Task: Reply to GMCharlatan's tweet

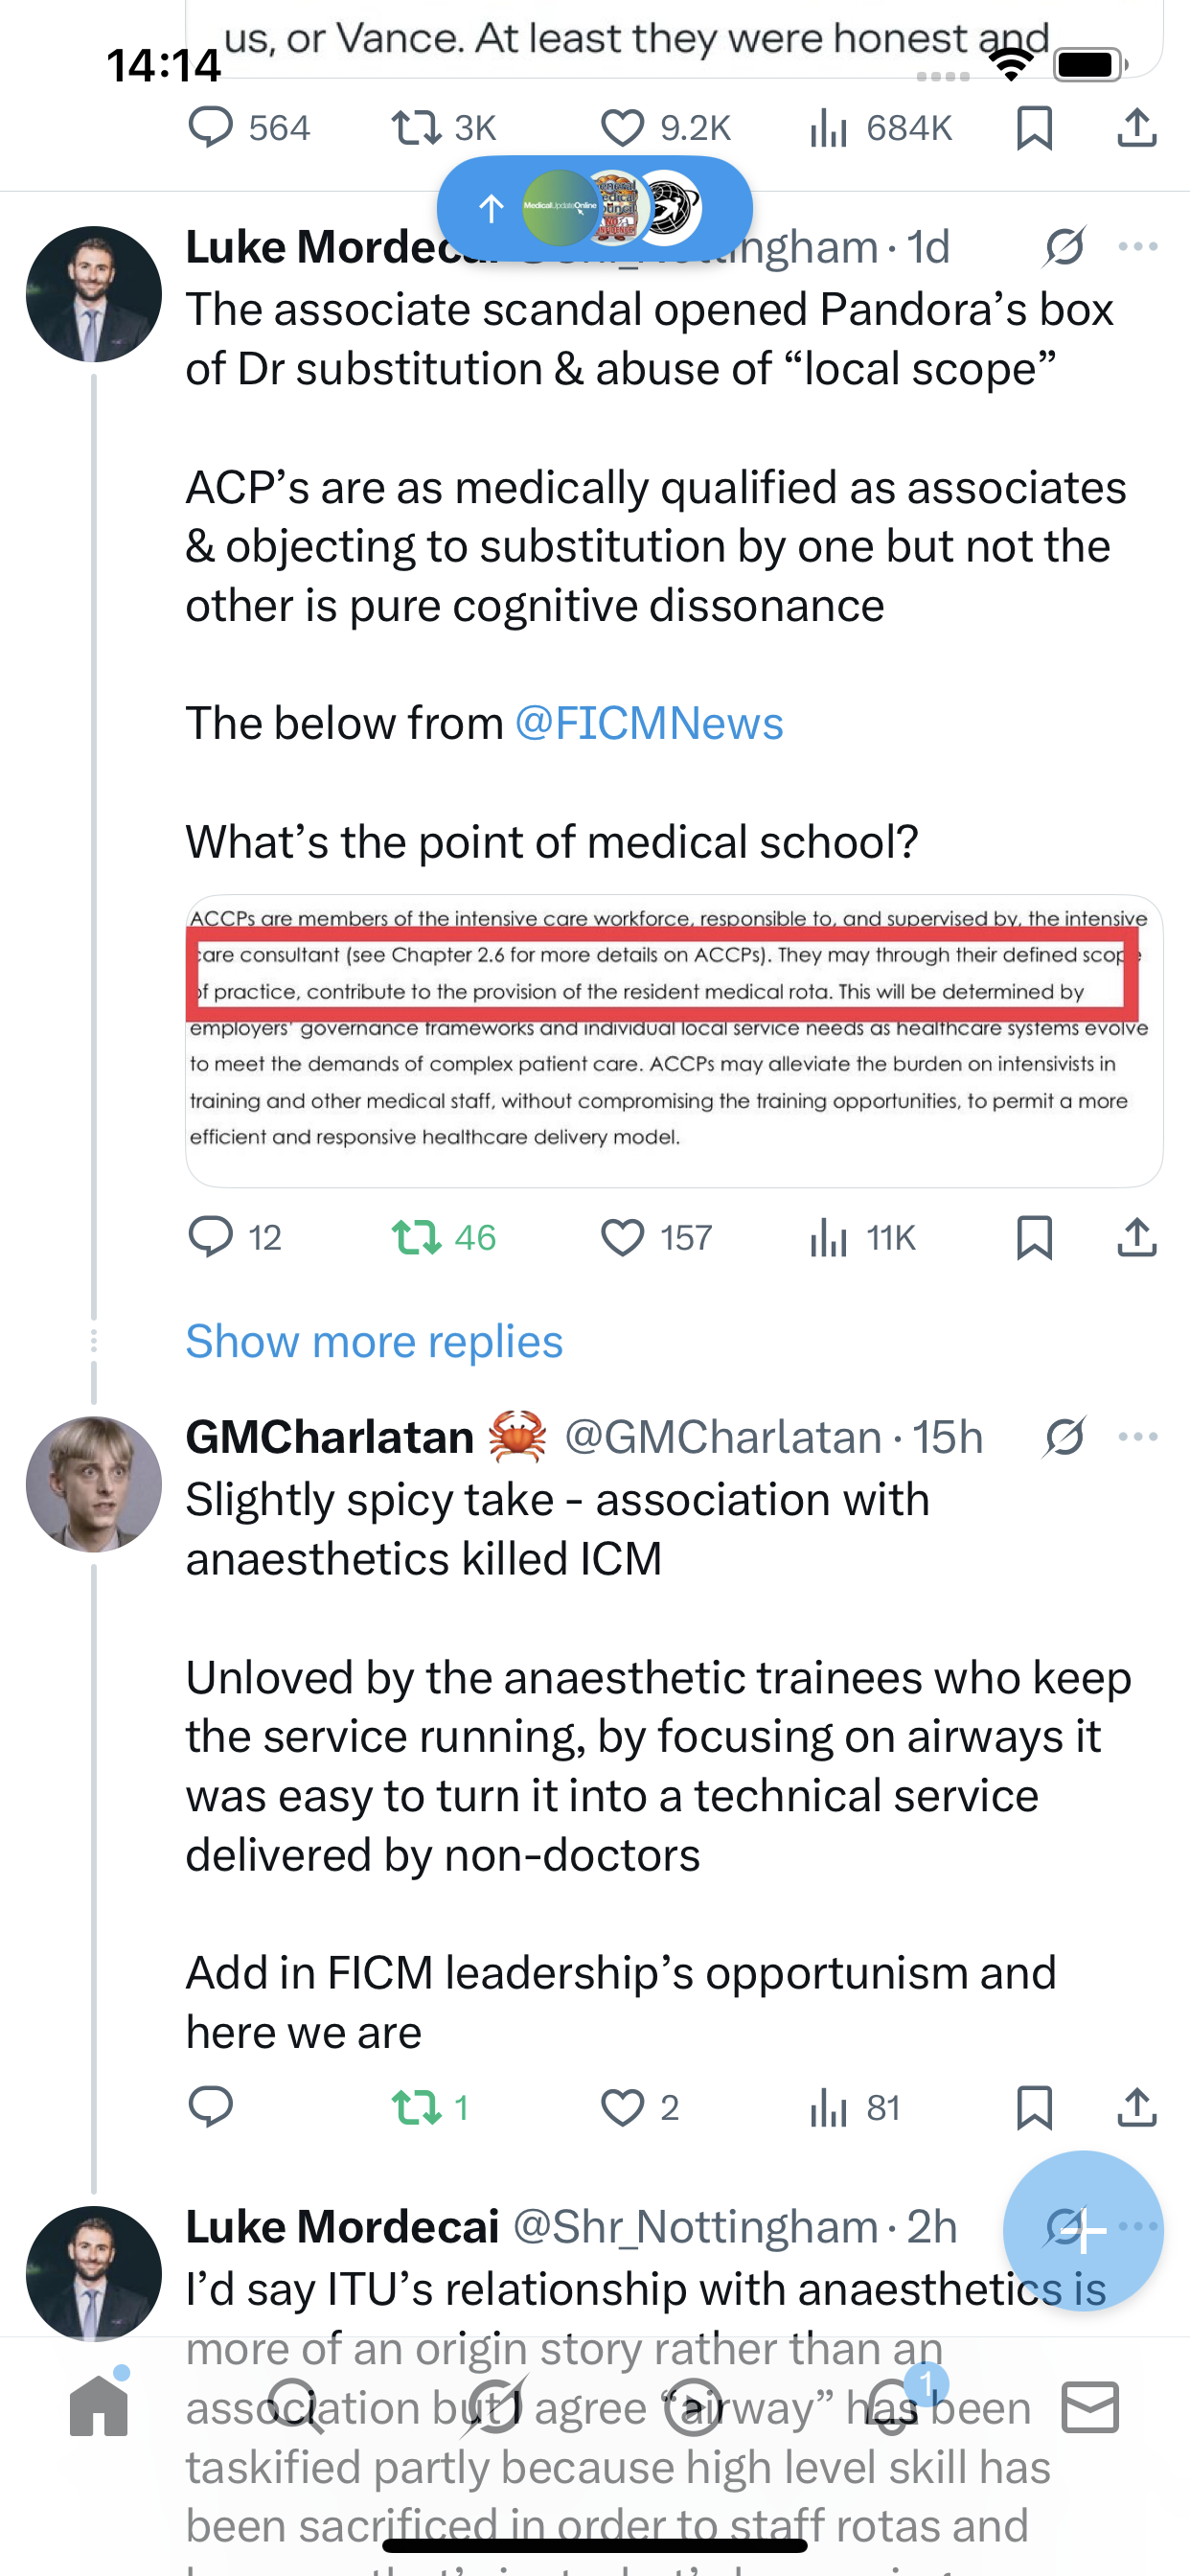Action: pos(211,2107)
